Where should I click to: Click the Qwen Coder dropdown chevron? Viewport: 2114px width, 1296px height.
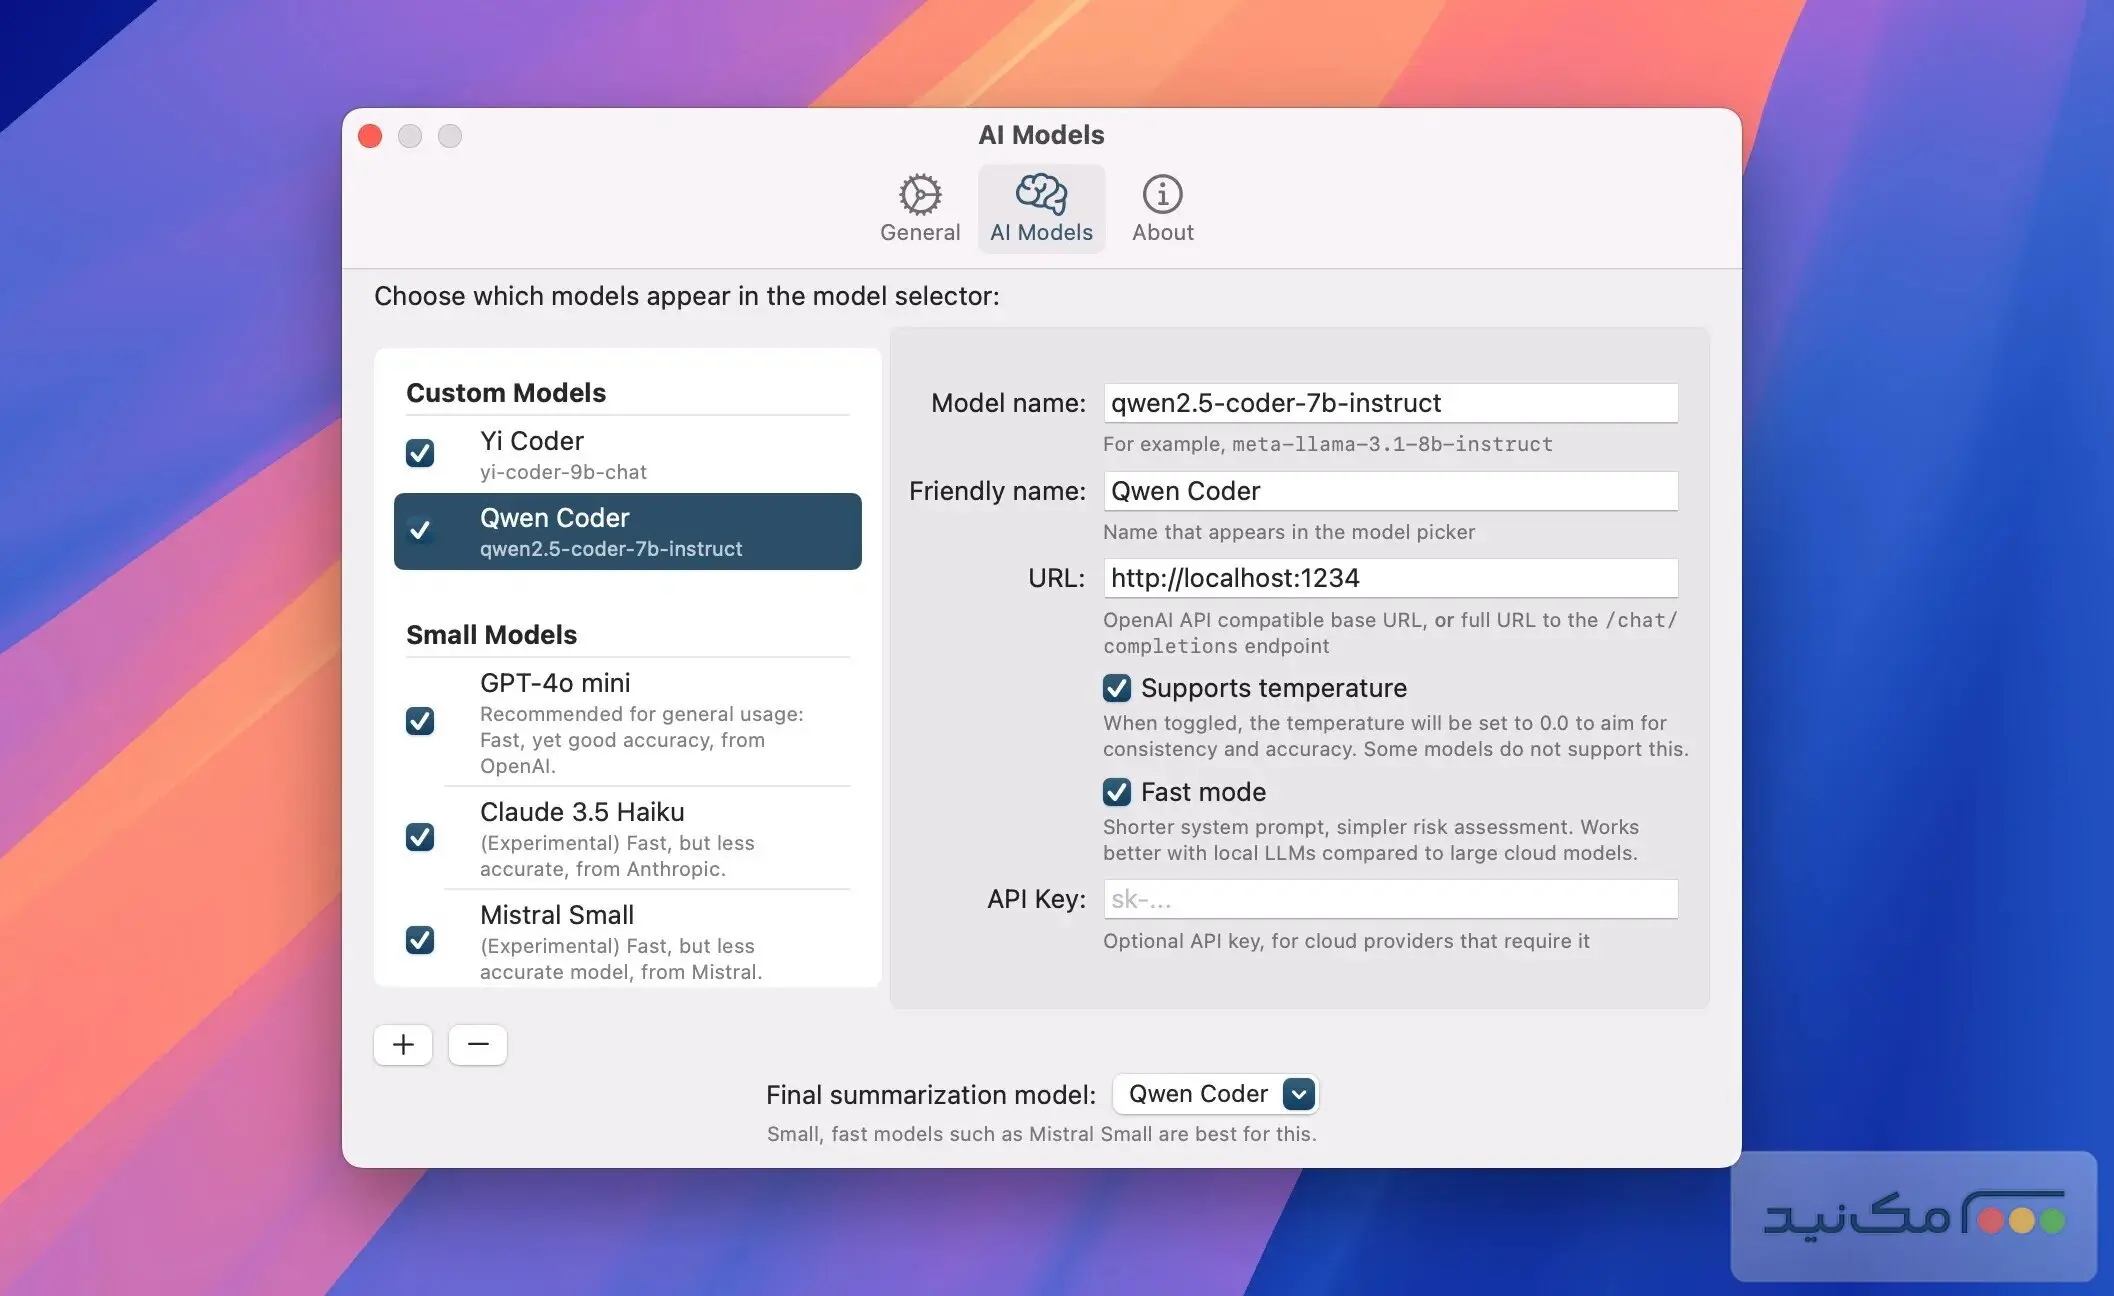pyautogui.click(x=1298, y=1094)
